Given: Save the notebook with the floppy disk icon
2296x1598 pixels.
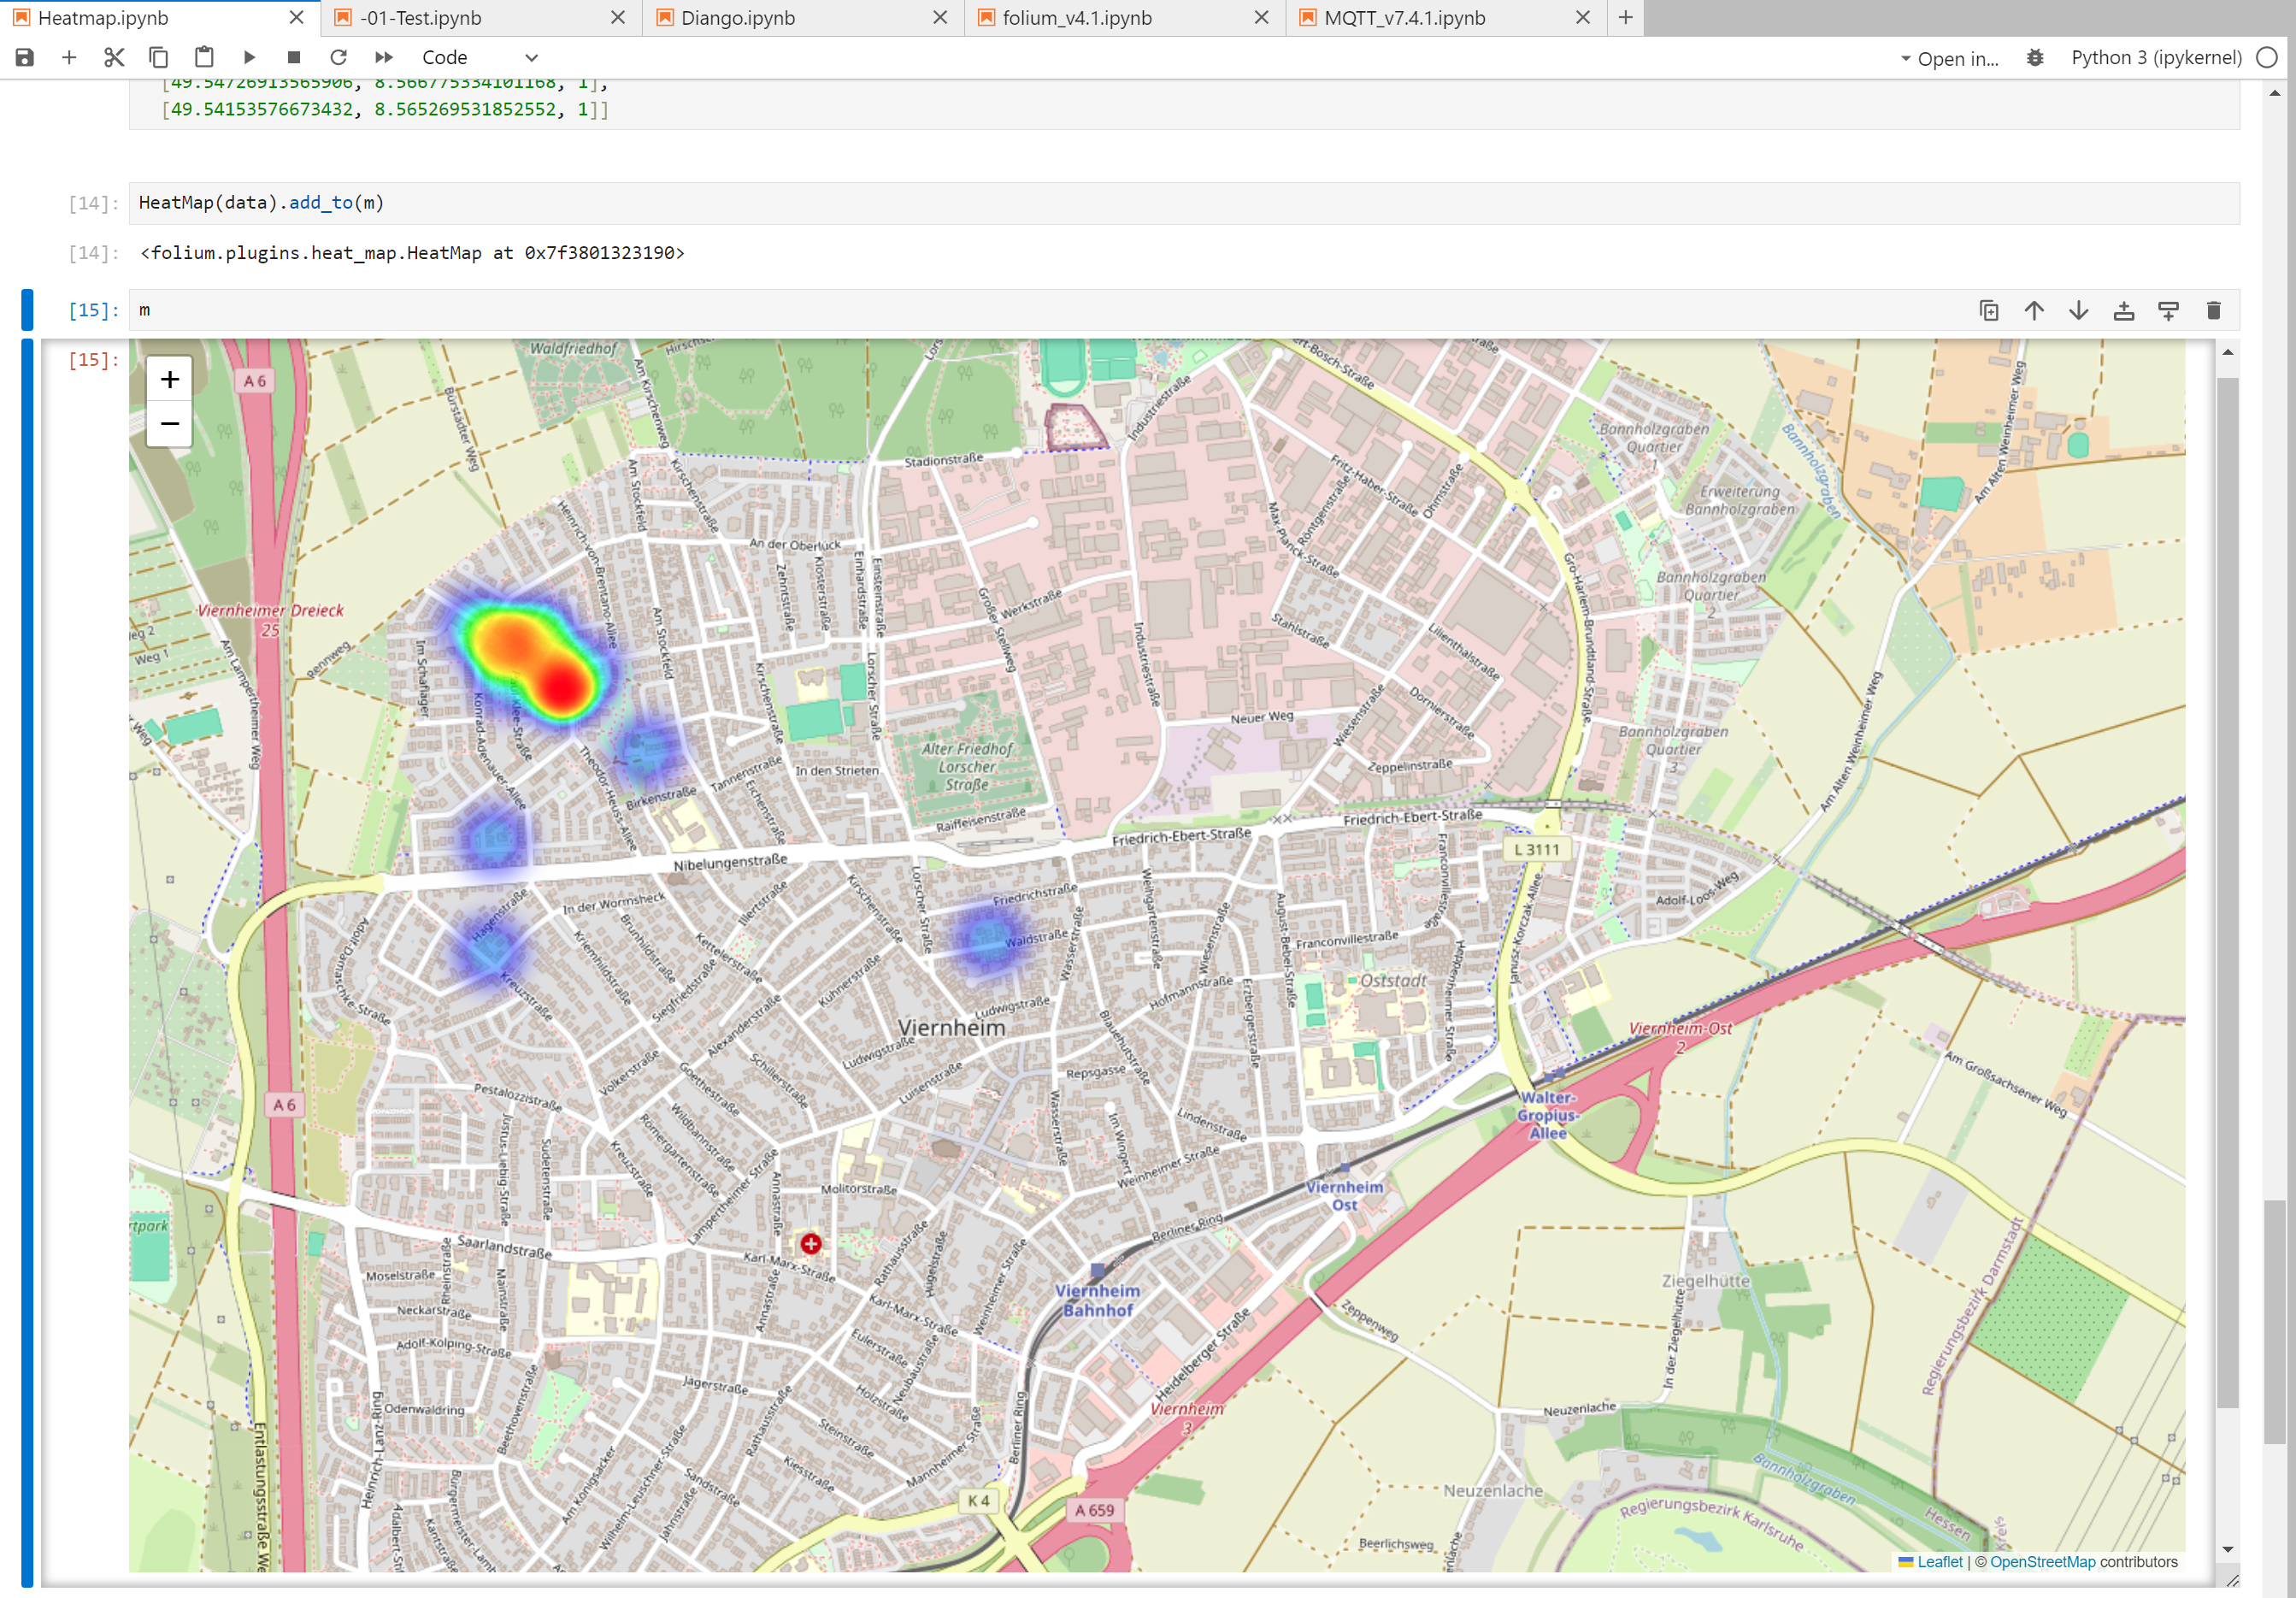Looking at the screenshot, I should (x=25, y=58).
